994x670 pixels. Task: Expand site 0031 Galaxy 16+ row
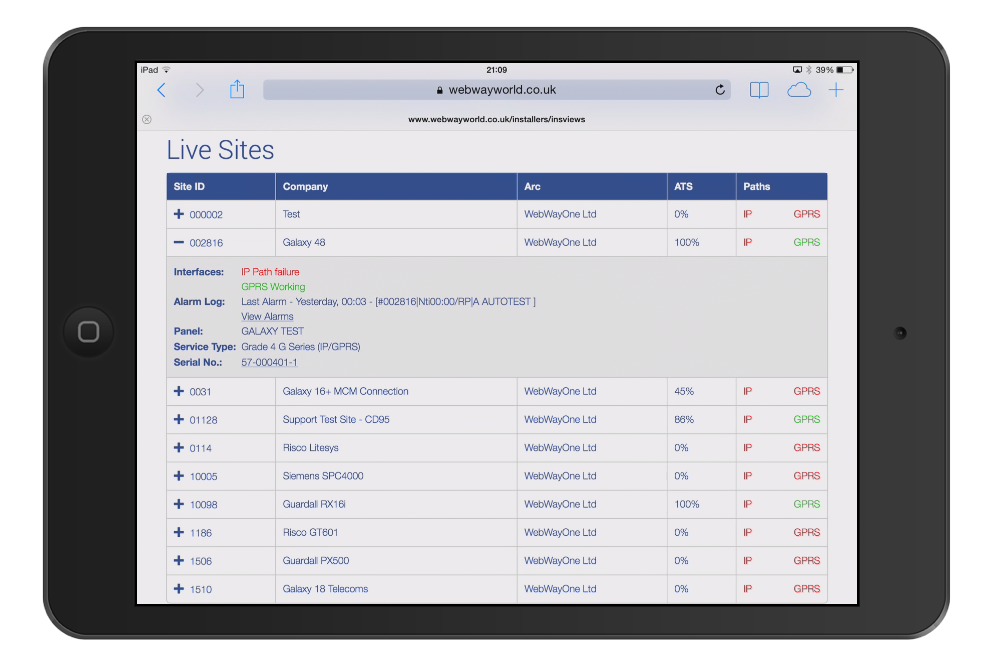(179, 391)
